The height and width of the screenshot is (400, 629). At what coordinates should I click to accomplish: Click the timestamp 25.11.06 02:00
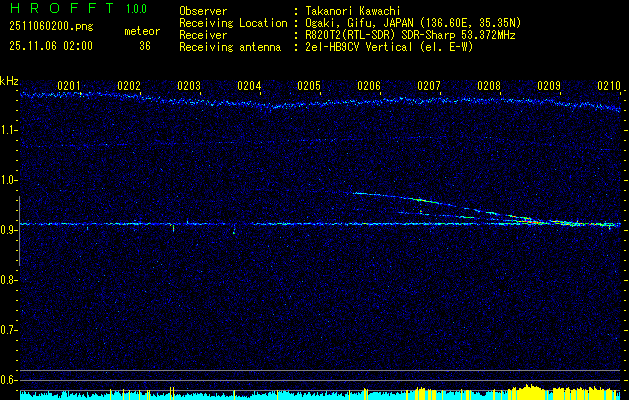51,46
